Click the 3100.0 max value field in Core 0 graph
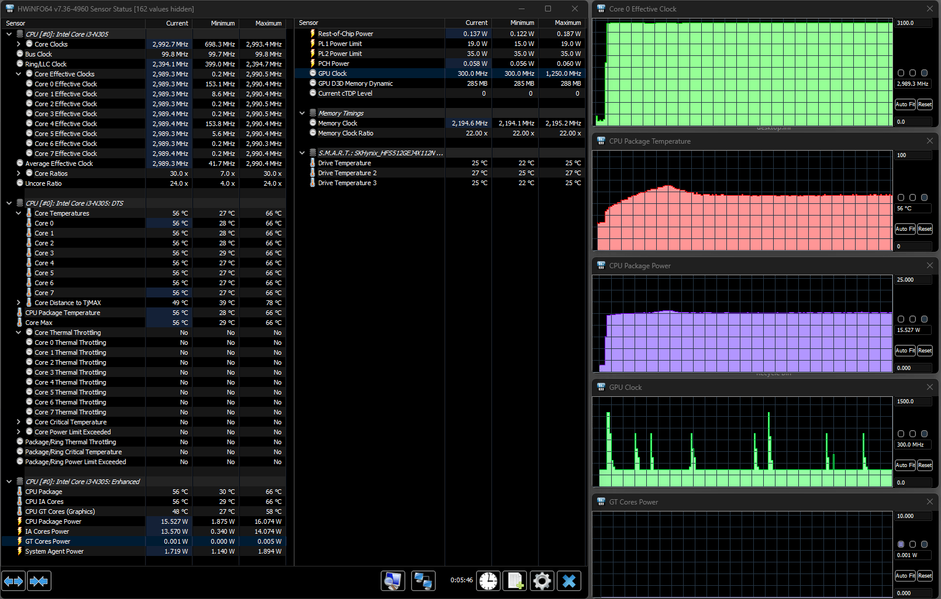This screenshot has height=599, width=941. coord(910,22)
